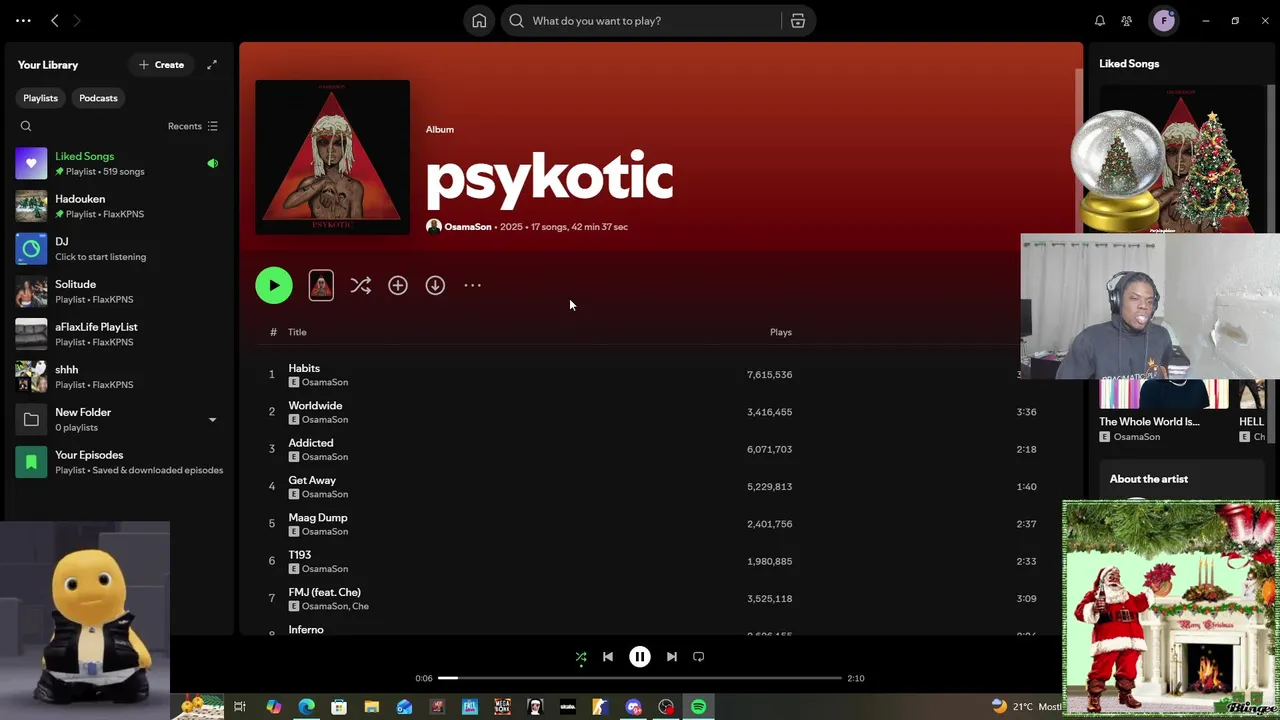Open the three-dot app menu at top left
Screen dimensions: 1280x720
coord(23,20)
